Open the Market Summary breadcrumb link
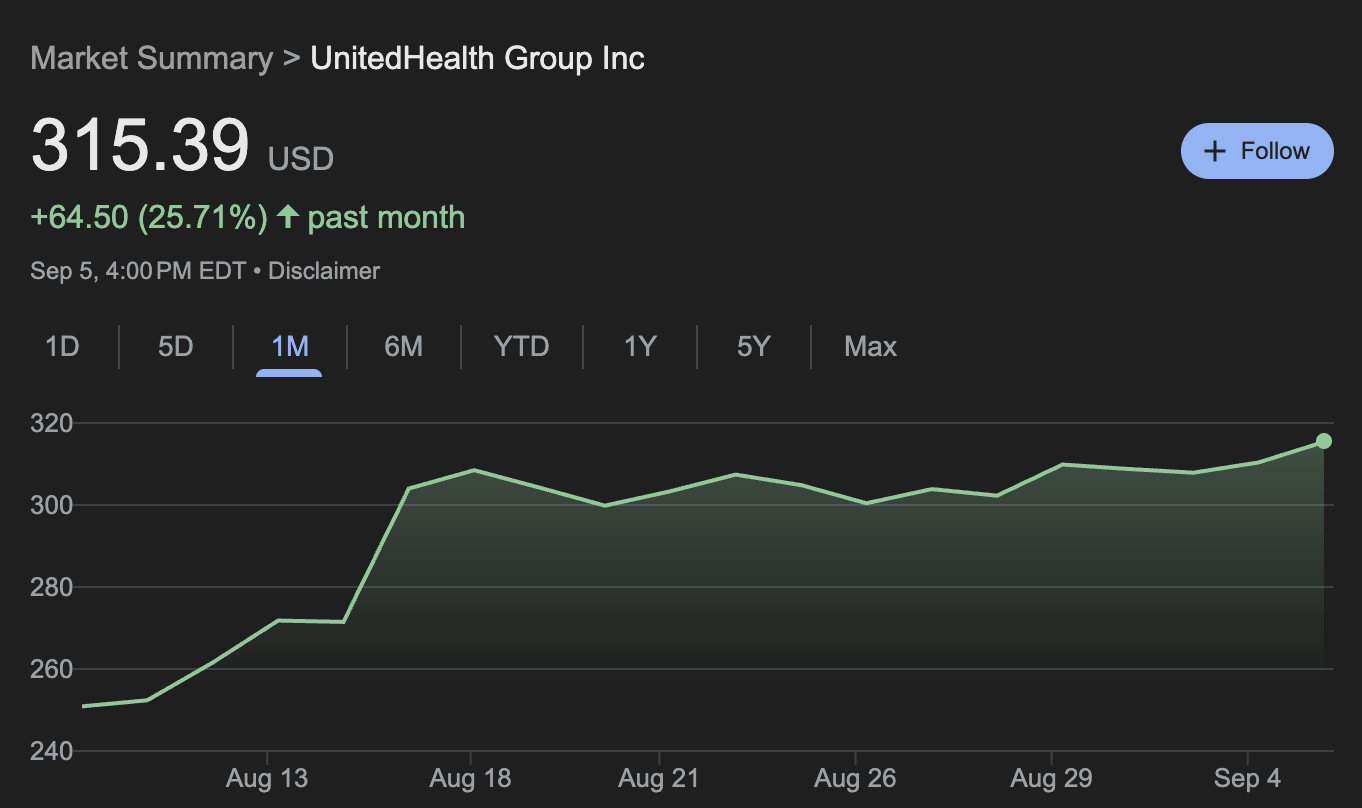 (151, 58)
